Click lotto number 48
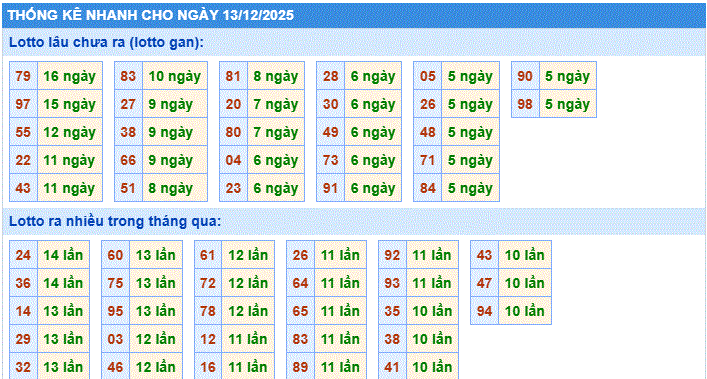This screenshot has width=707, height=379. coord(427,132)
